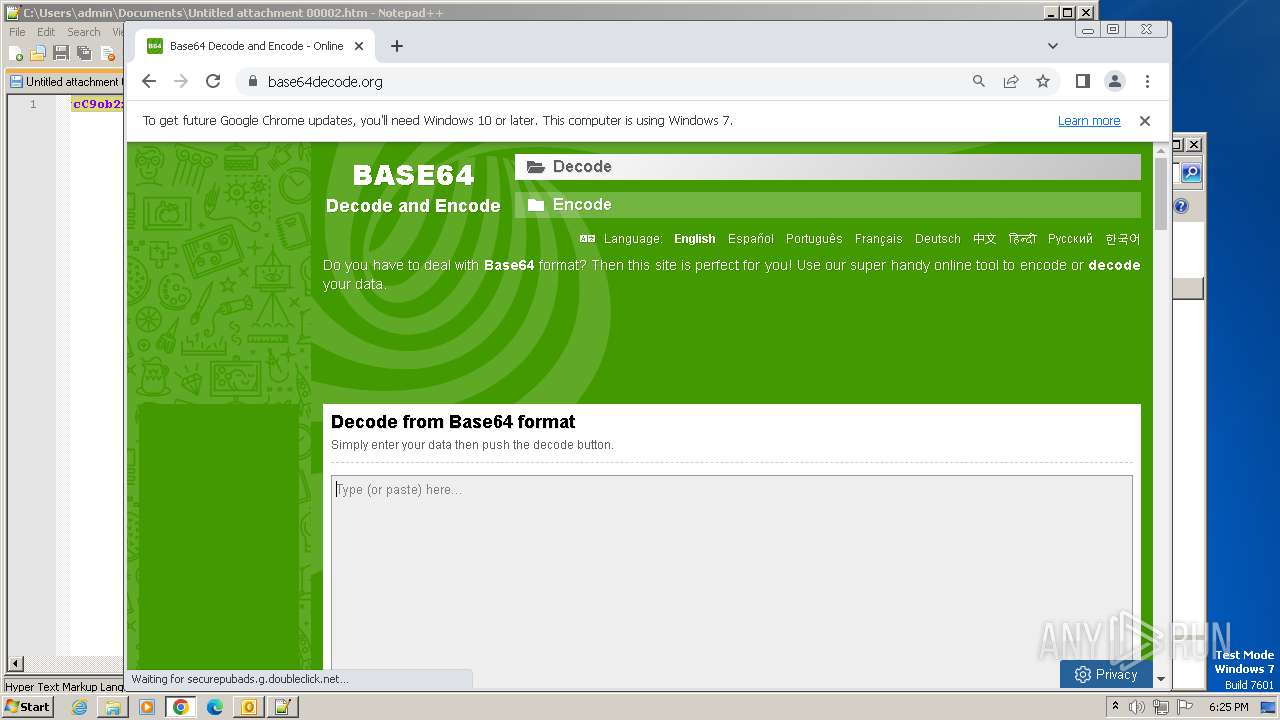Open Windows Explorer folder on taskbar

tap(113, 707)
